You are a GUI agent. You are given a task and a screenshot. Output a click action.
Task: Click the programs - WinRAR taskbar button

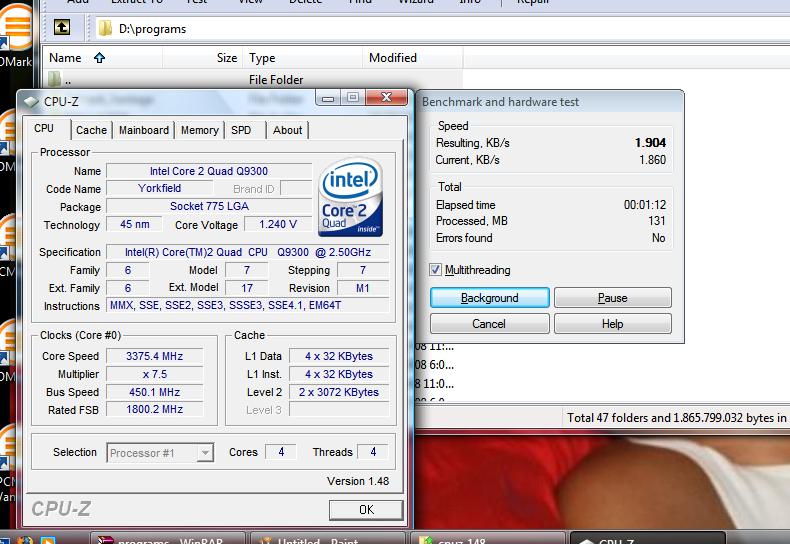pyautogui.click(x=167, y=537)
